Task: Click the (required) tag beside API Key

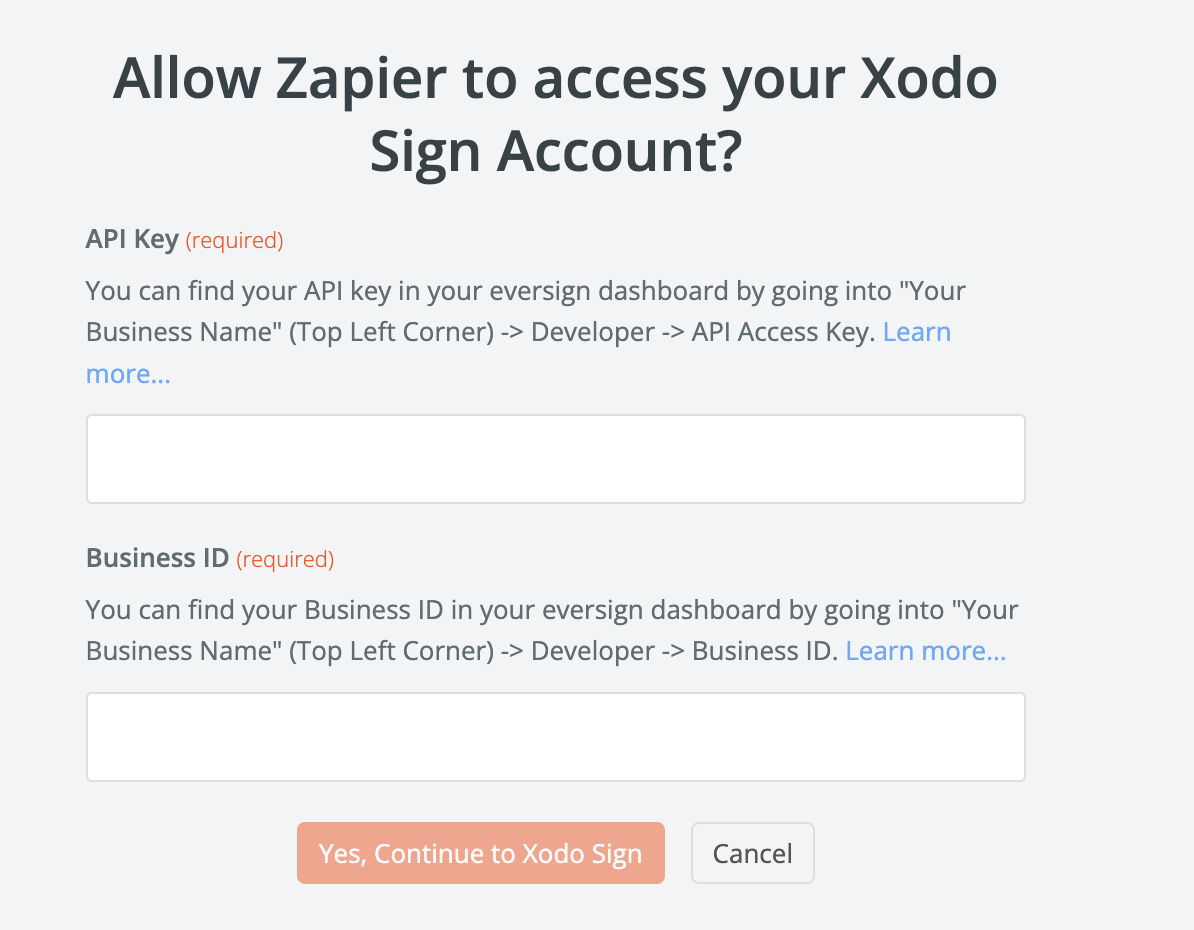Action: coord(235,241)
